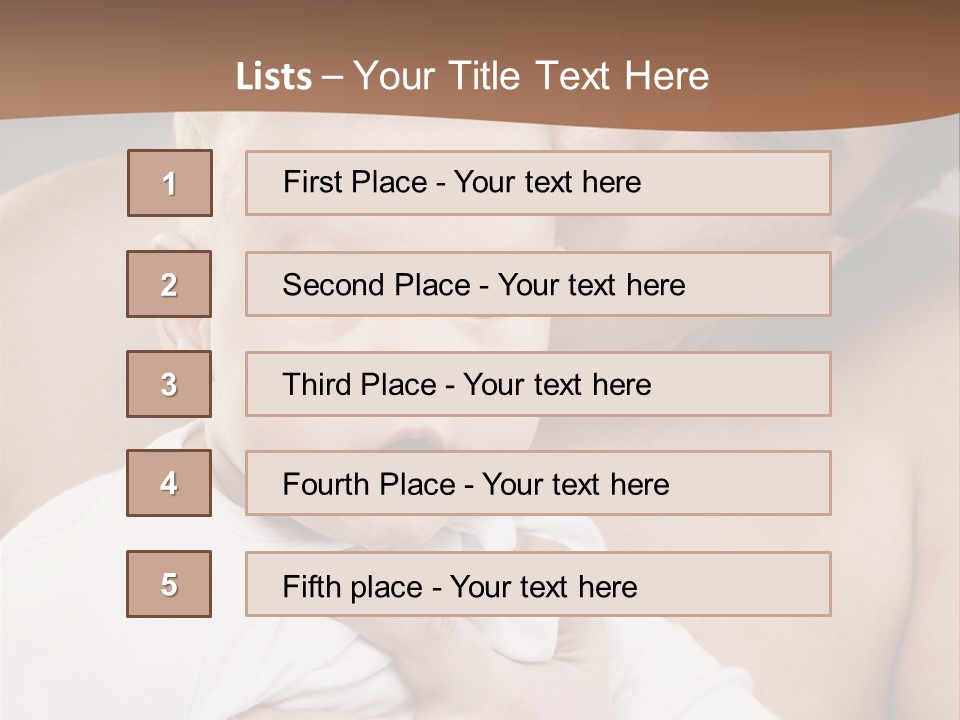
Task: Click 'Your text here' in Fifth place row
Action: 543,586
